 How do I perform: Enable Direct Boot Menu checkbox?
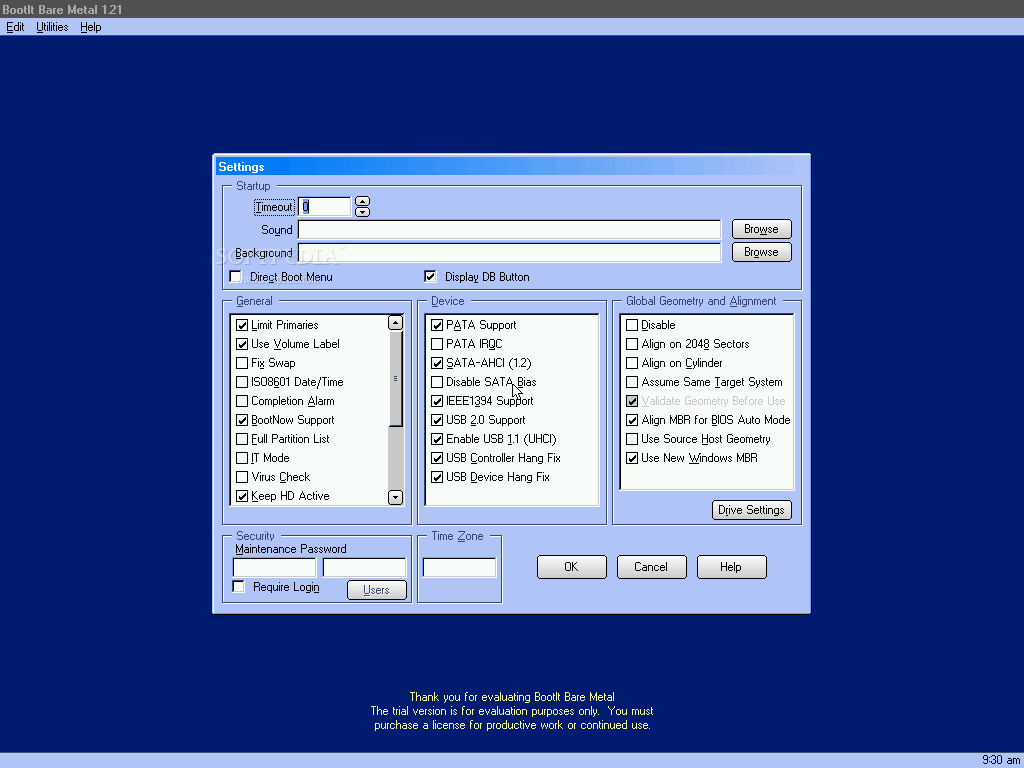236,277
